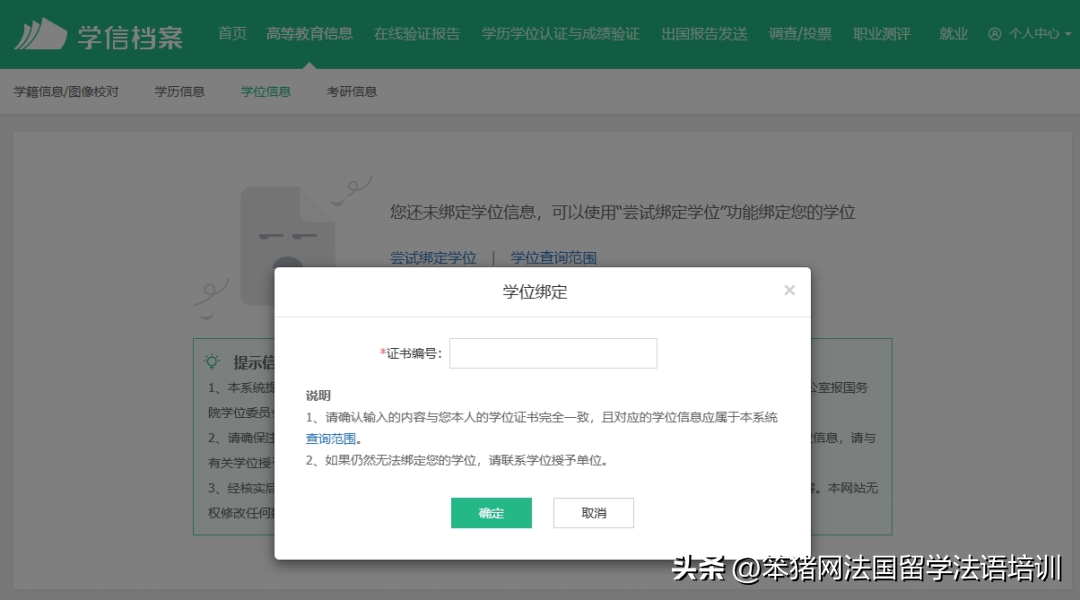The image size is (1080, 600).
Task: Open 学历学位认证与成绩验证 menu
Action: [560, 34]
